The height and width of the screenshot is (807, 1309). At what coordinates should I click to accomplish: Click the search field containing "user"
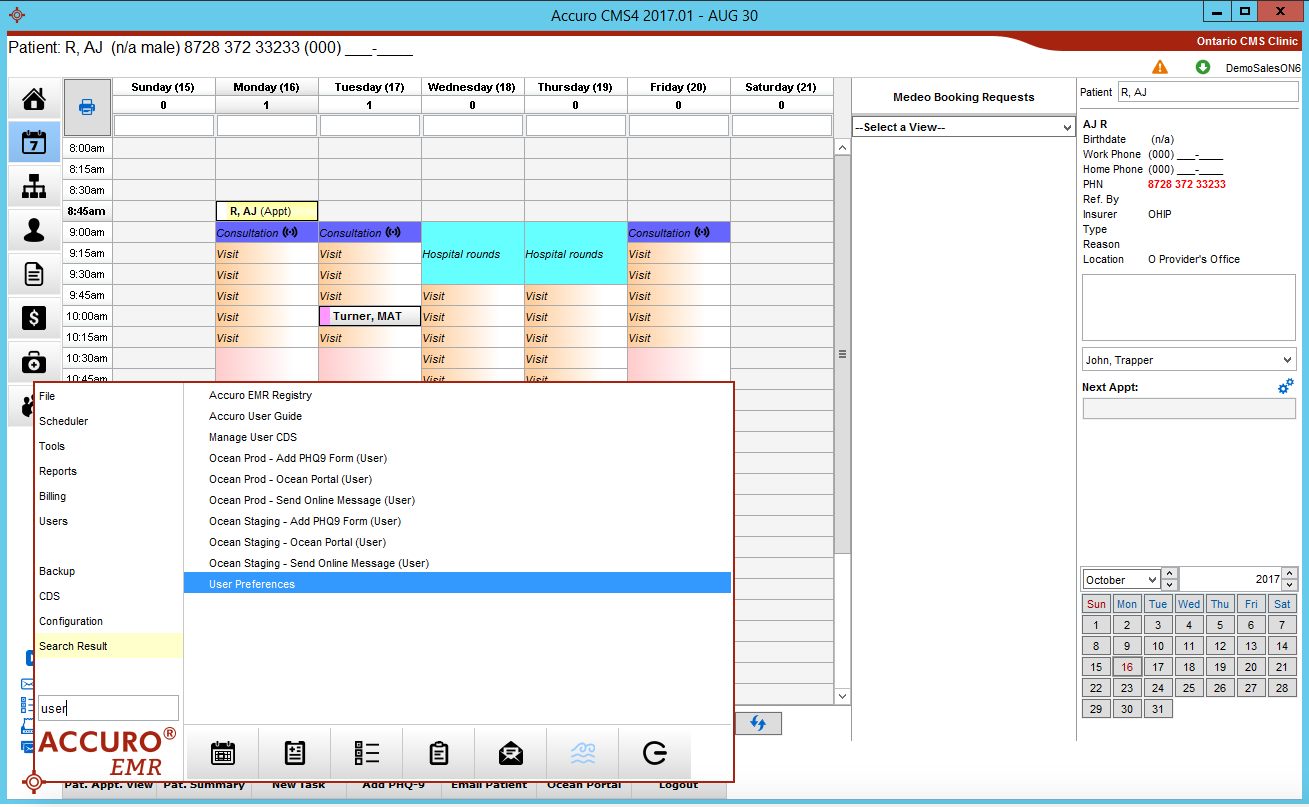pos(108,708)
